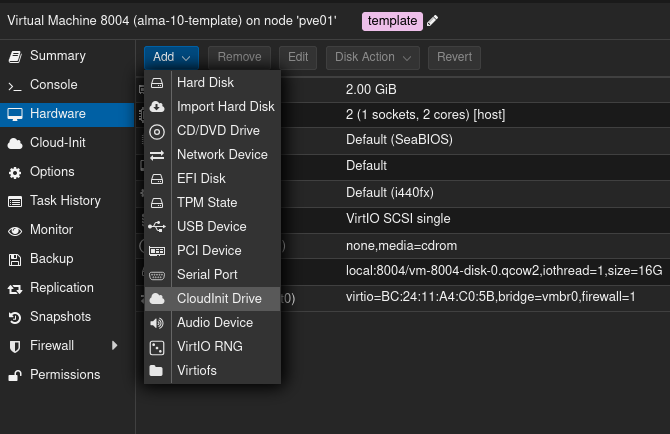The image size is (670, 434).
Task: Click the Network Device arrows icon
Action: pyautogui.click(x=157, y=155)
